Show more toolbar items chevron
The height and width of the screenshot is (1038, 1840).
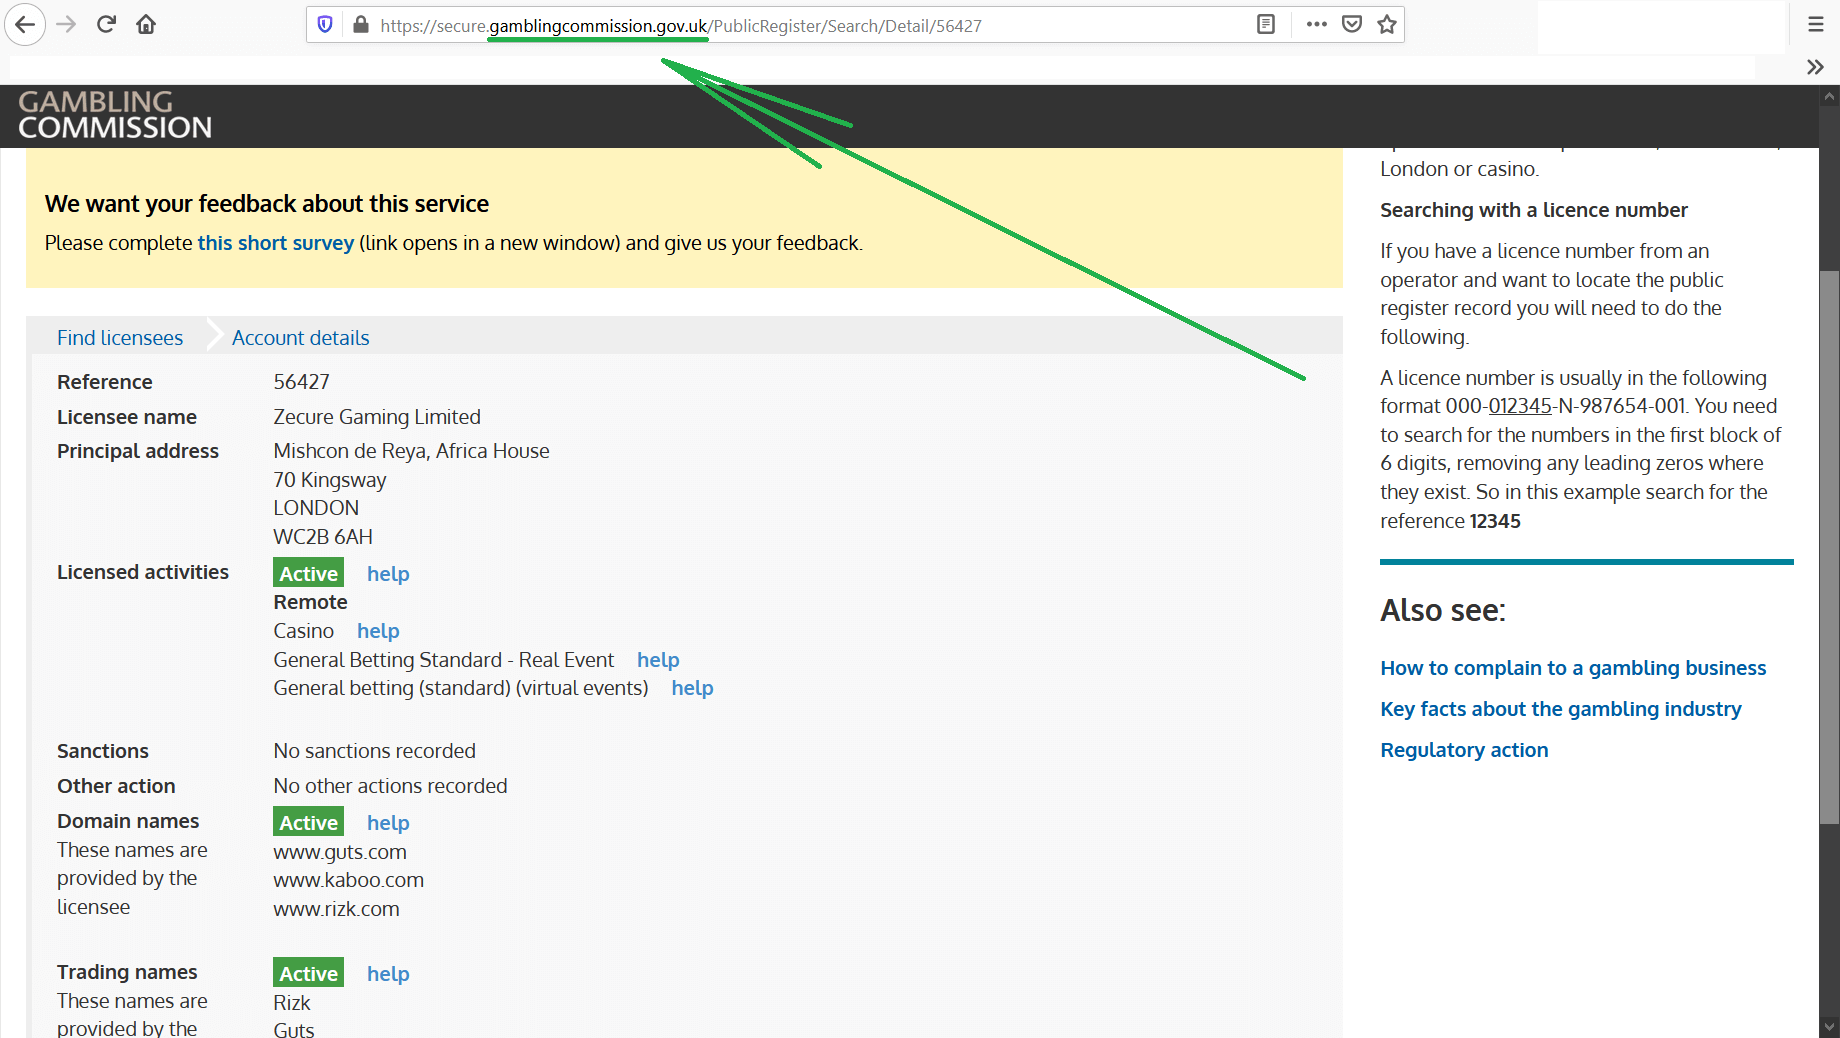click(x=1816, y=67)
